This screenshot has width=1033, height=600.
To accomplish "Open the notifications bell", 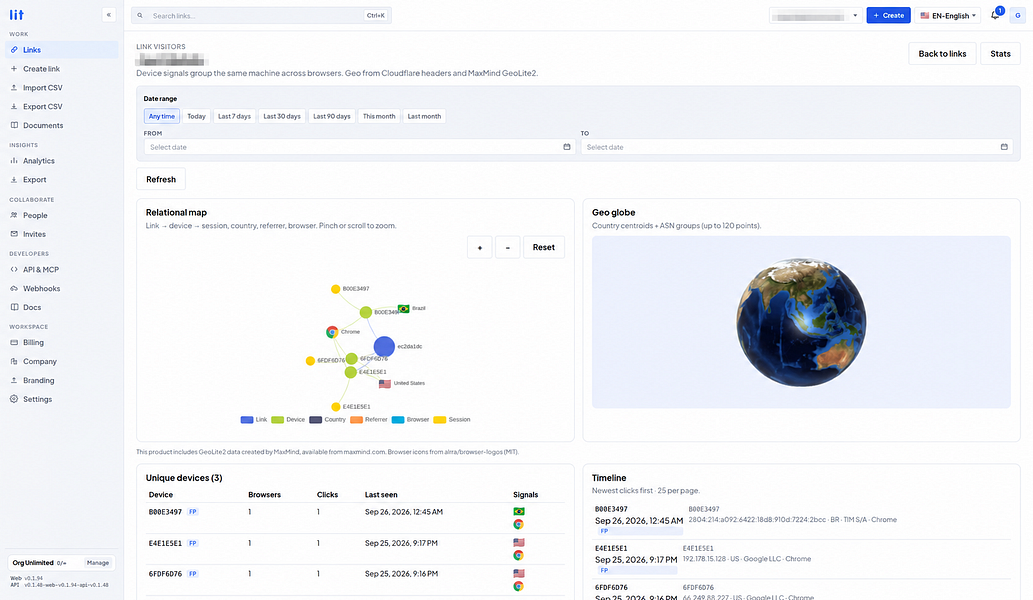I will [x=995, y=15].
